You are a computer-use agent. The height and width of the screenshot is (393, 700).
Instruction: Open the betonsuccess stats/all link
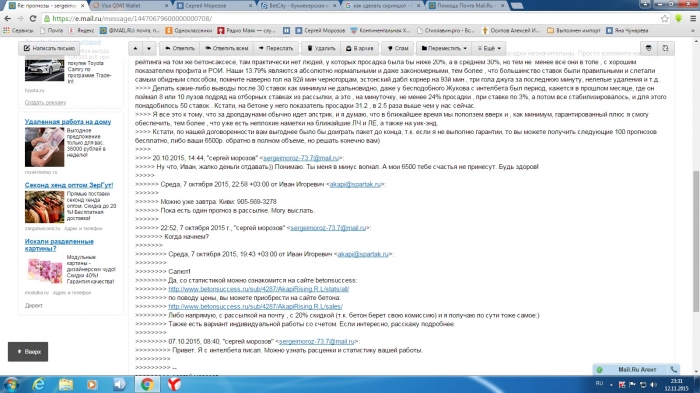click(x=258, y=289)
